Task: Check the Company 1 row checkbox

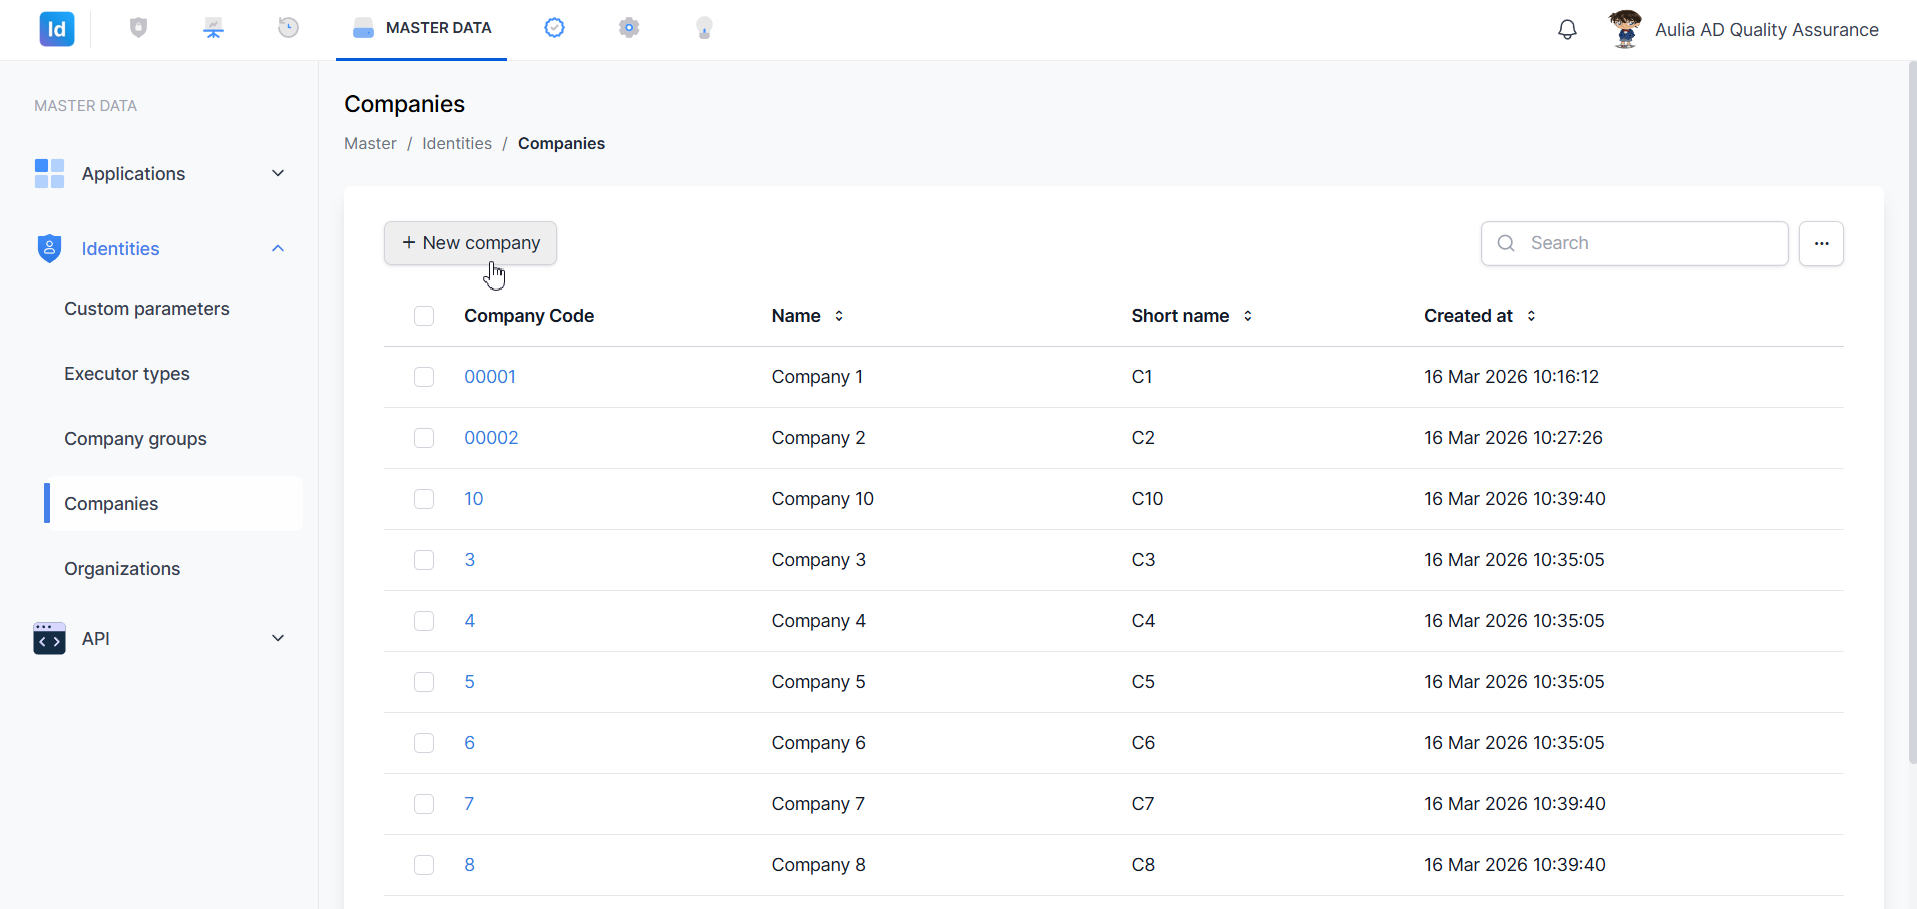Action: (424, 377)
